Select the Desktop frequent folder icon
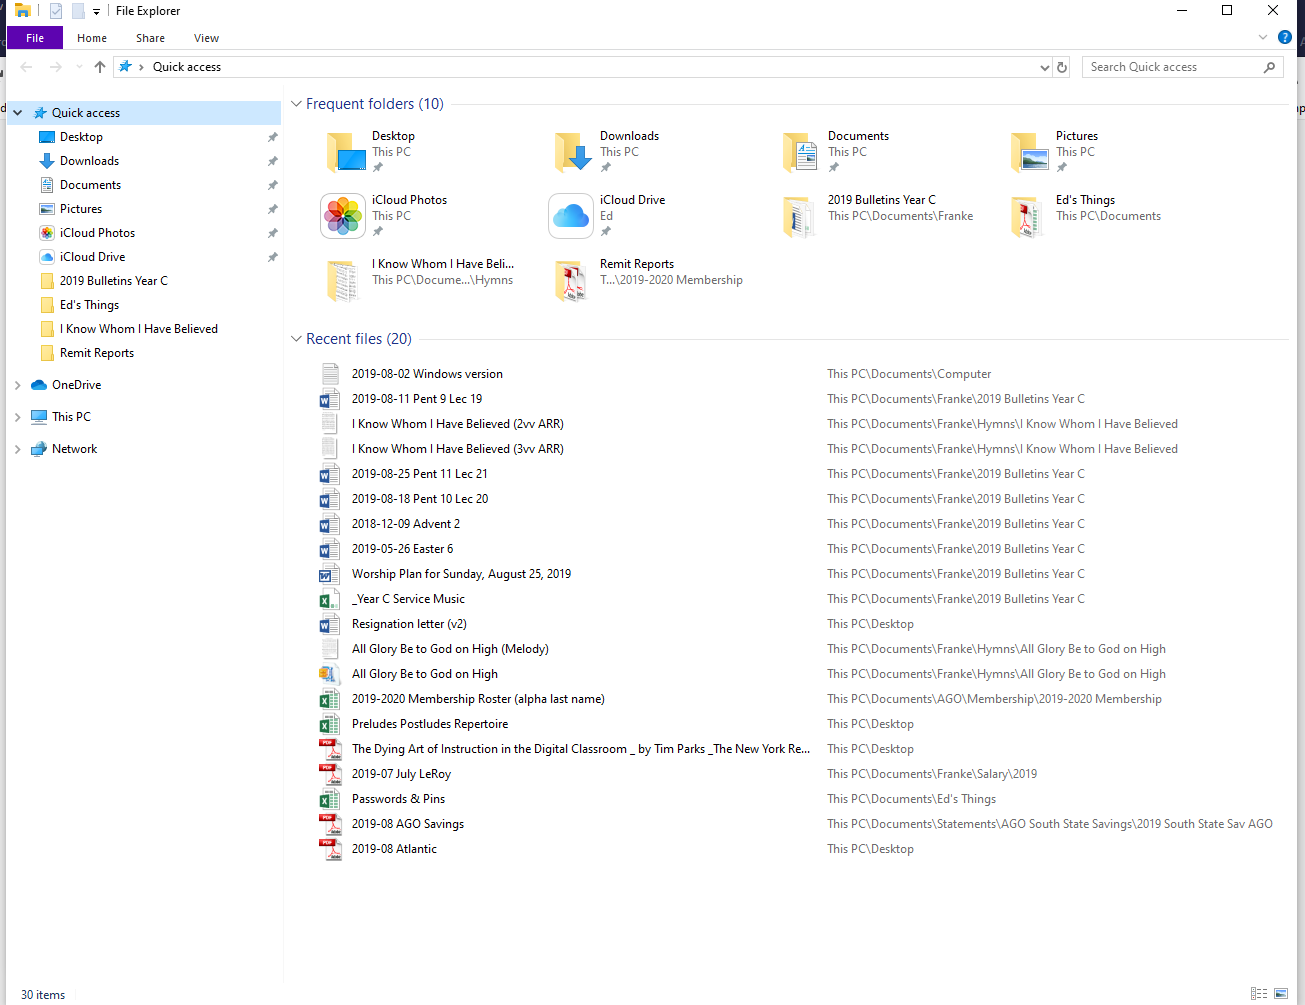The image size is (1305, 1005). 345,152
